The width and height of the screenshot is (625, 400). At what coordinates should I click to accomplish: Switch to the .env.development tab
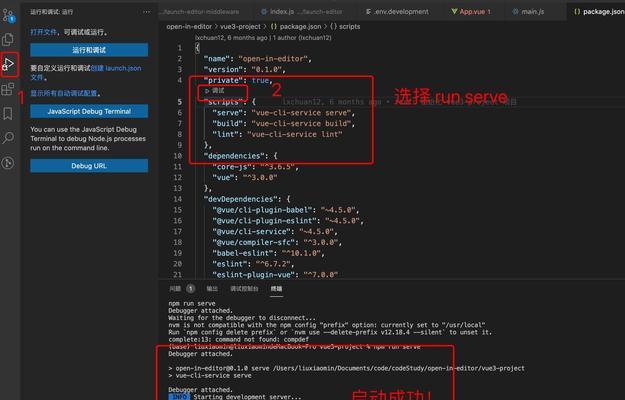397,12
